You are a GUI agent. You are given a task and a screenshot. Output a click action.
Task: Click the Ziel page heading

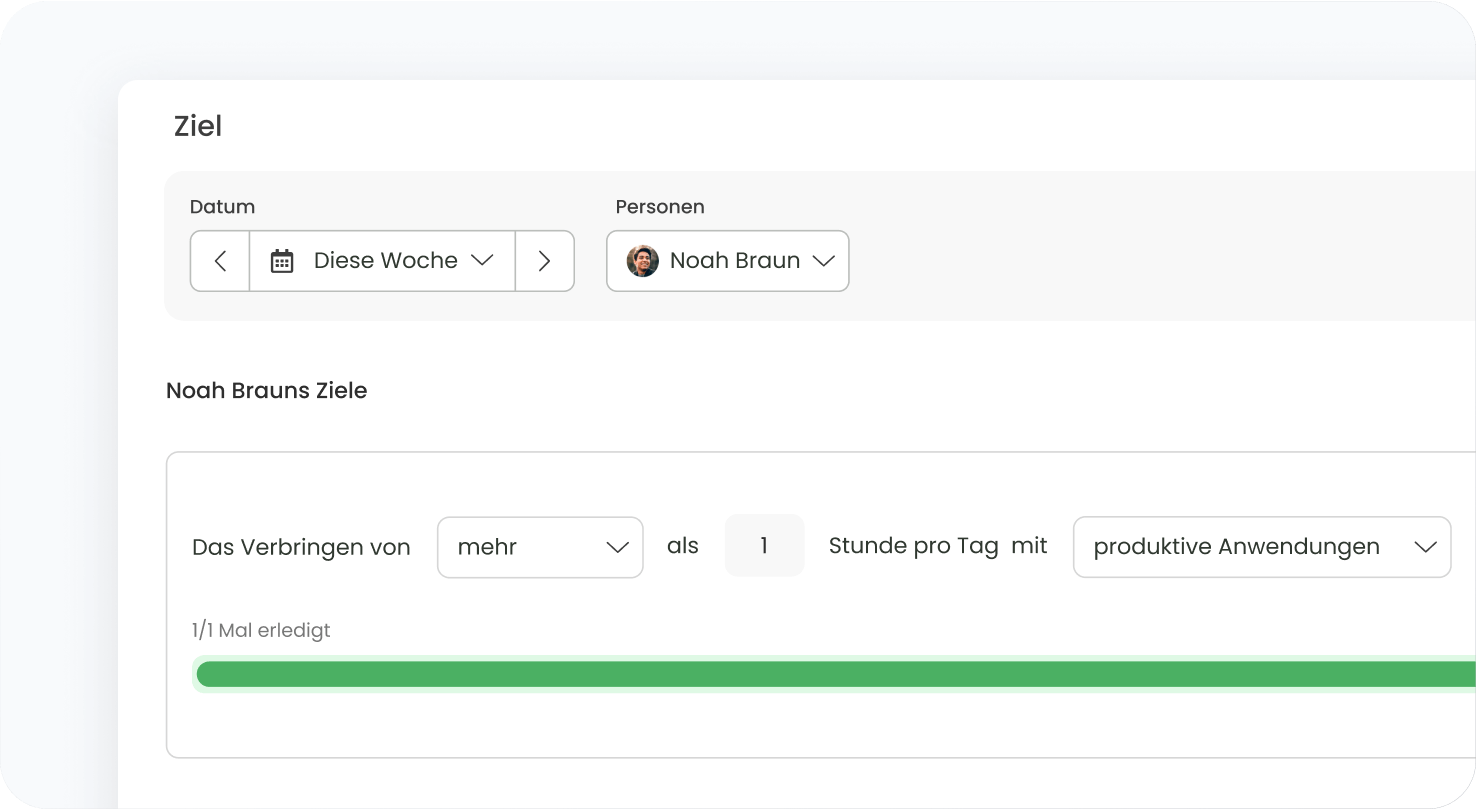pyautogui.click(x=198, y=126)
